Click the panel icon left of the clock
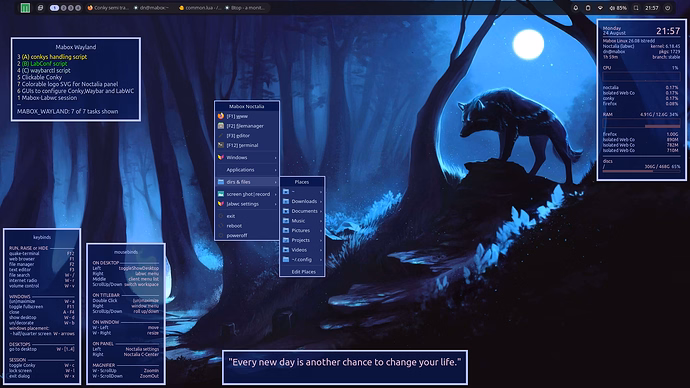The height and width of the screenshot is (388, 690). [x=636, y=7]
